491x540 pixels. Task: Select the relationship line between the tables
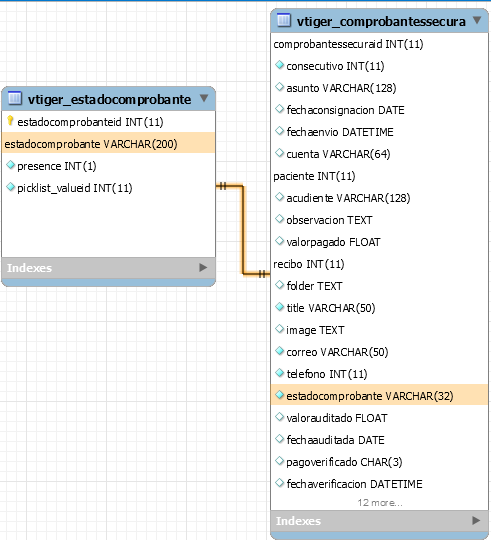click(x=243, y=230)
